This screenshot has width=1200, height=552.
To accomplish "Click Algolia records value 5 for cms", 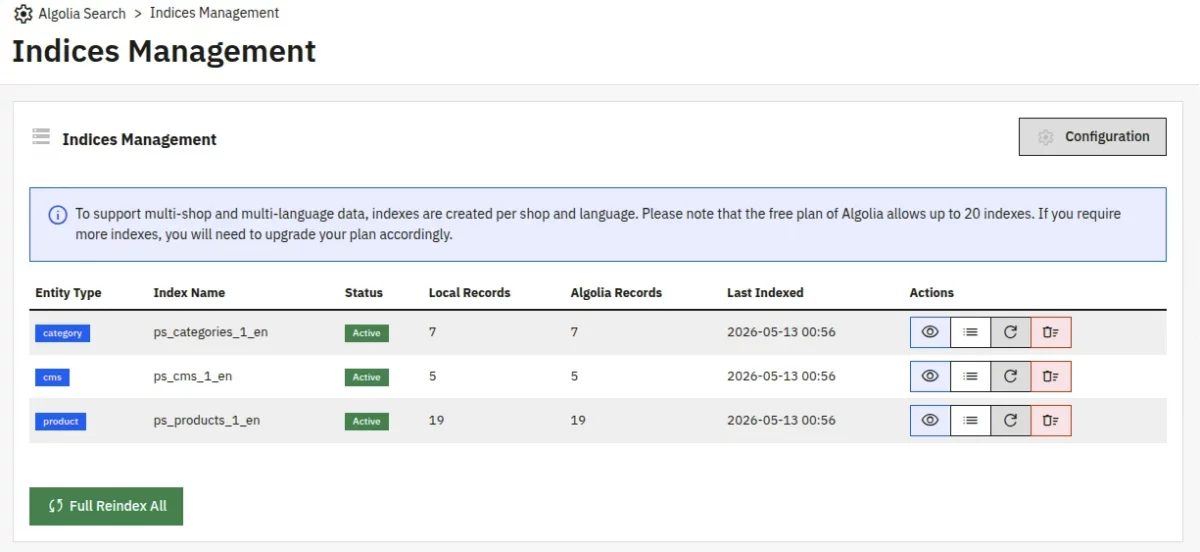I will pyautogui.click(x=575, y=376).
